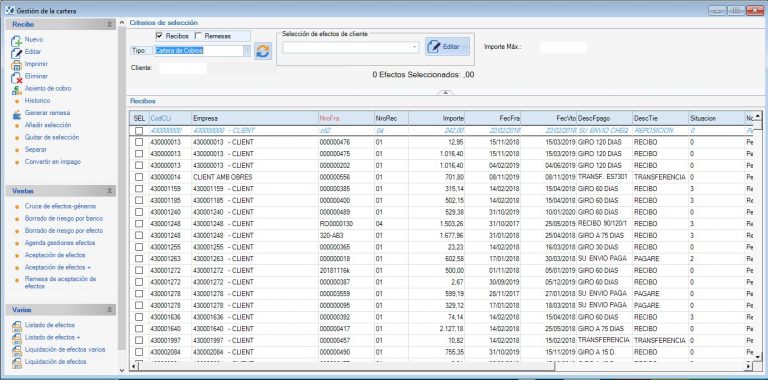Click the refresh arrows icon beside Tipo

[263, 51]
